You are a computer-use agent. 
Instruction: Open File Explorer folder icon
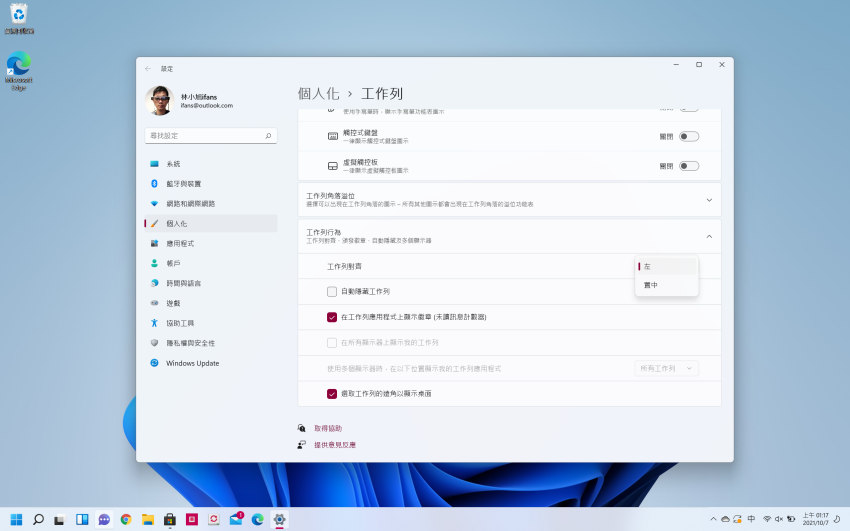[147, 520]
